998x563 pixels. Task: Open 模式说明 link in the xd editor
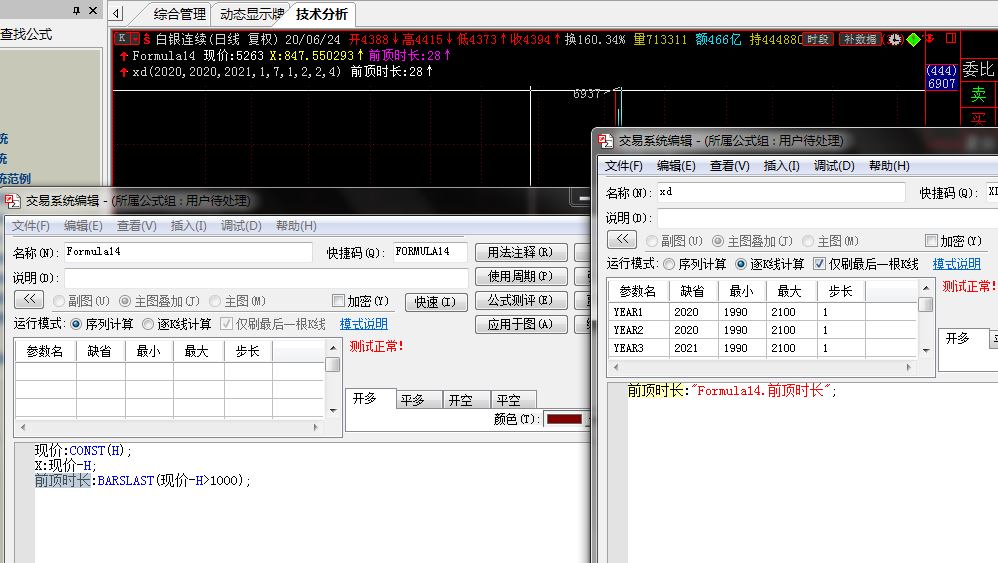pos(956,264)
